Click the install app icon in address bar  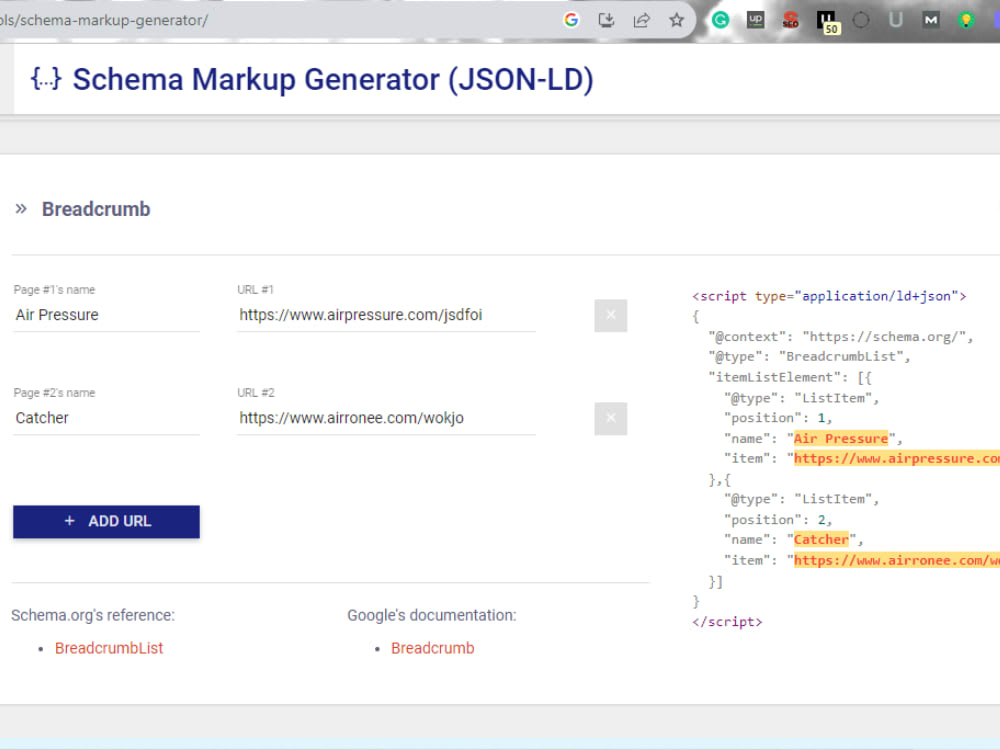tap(606, 20)
